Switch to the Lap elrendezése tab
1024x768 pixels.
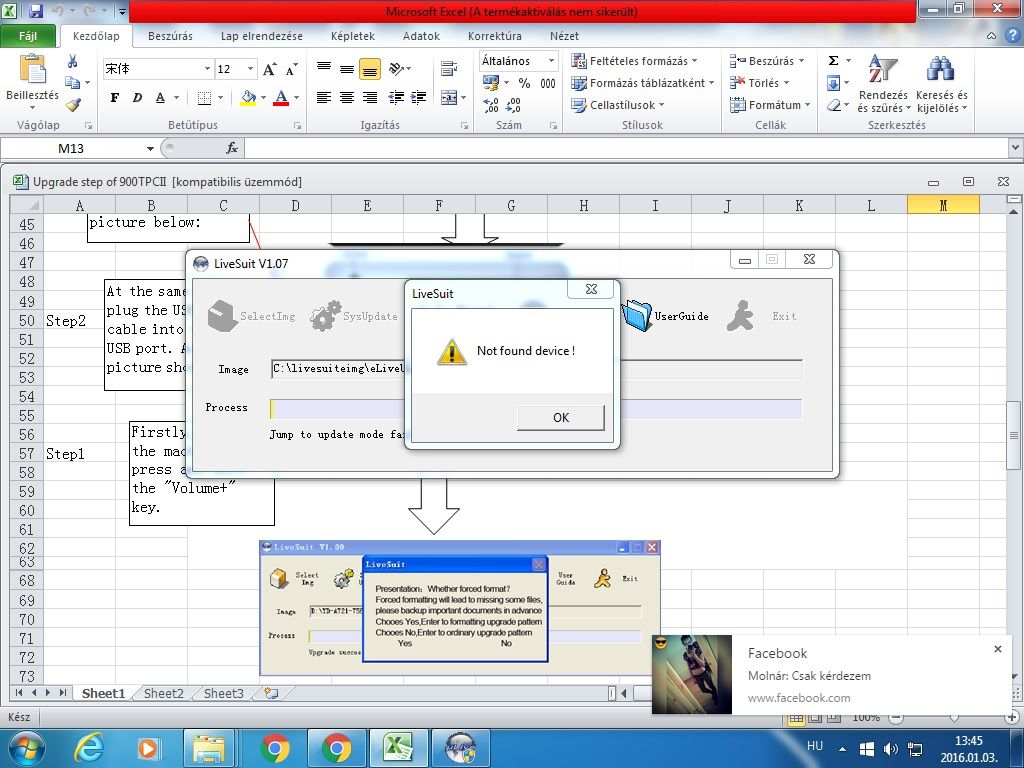pyautogui.click(x=261, y=36)
